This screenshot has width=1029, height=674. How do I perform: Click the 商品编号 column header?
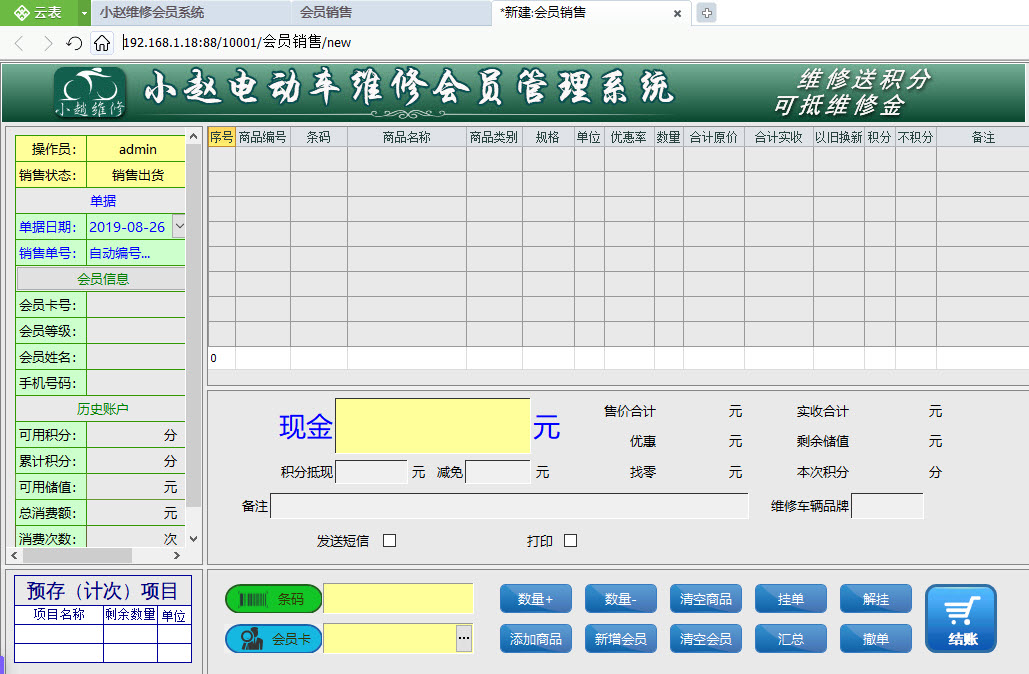pos(262,137)
